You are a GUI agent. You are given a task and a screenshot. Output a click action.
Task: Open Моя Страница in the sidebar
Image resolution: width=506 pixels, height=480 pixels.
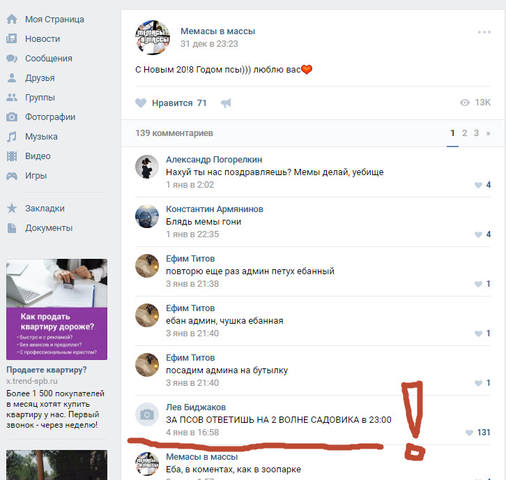[55, 19]
